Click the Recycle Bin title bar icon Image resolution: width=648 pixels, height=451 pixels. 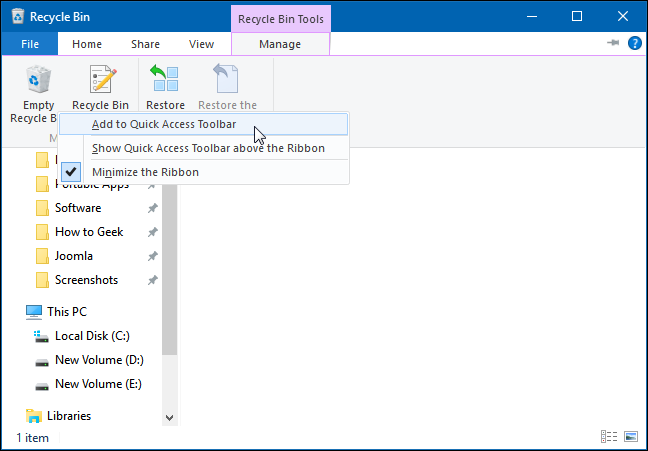pyautogui.click(x=18, y=17)
